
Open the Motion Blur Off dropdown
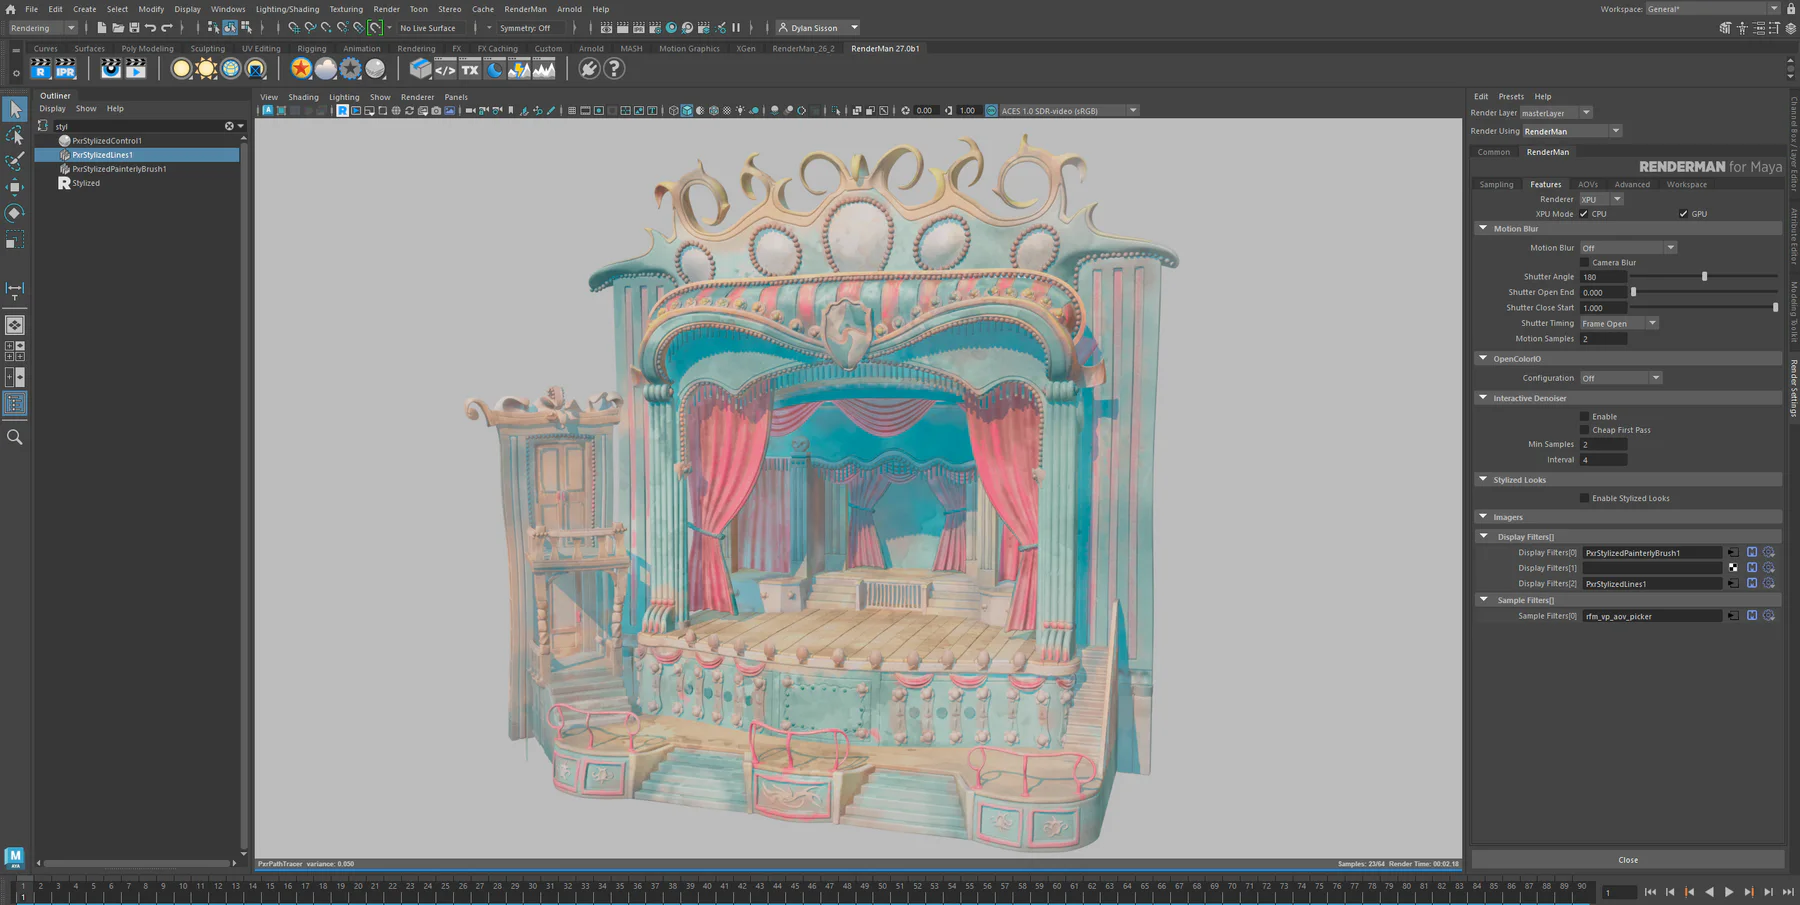pos(1628,248)
